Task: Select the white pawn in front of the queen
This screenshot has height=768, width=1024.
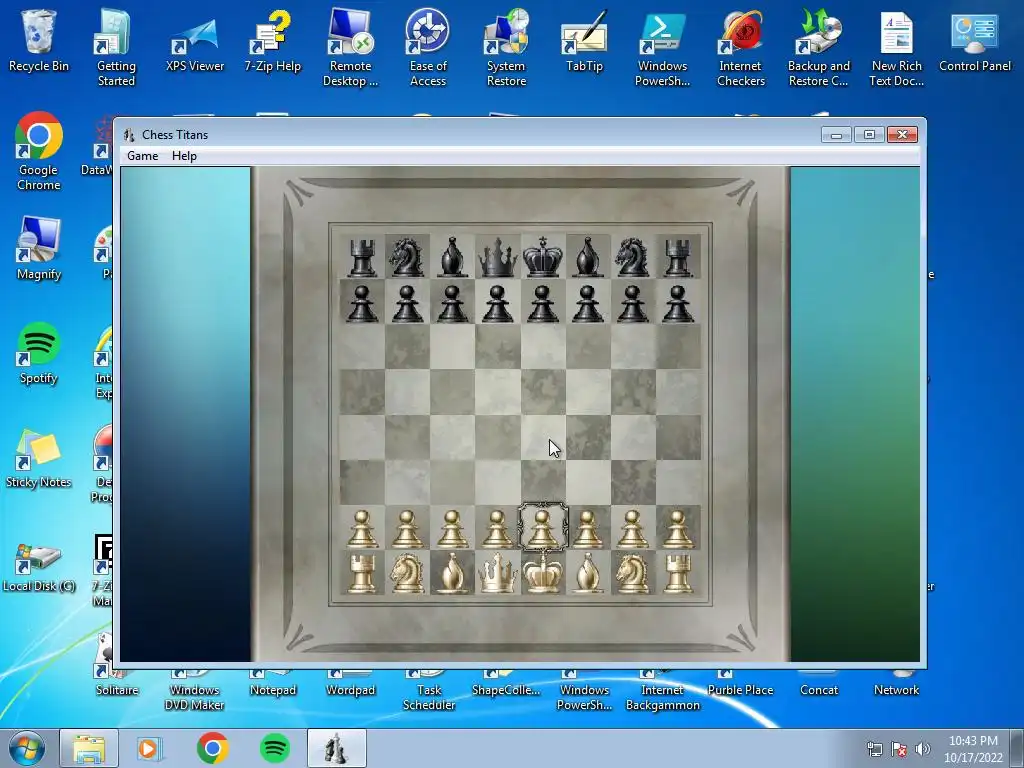Action: pos(497,528)
